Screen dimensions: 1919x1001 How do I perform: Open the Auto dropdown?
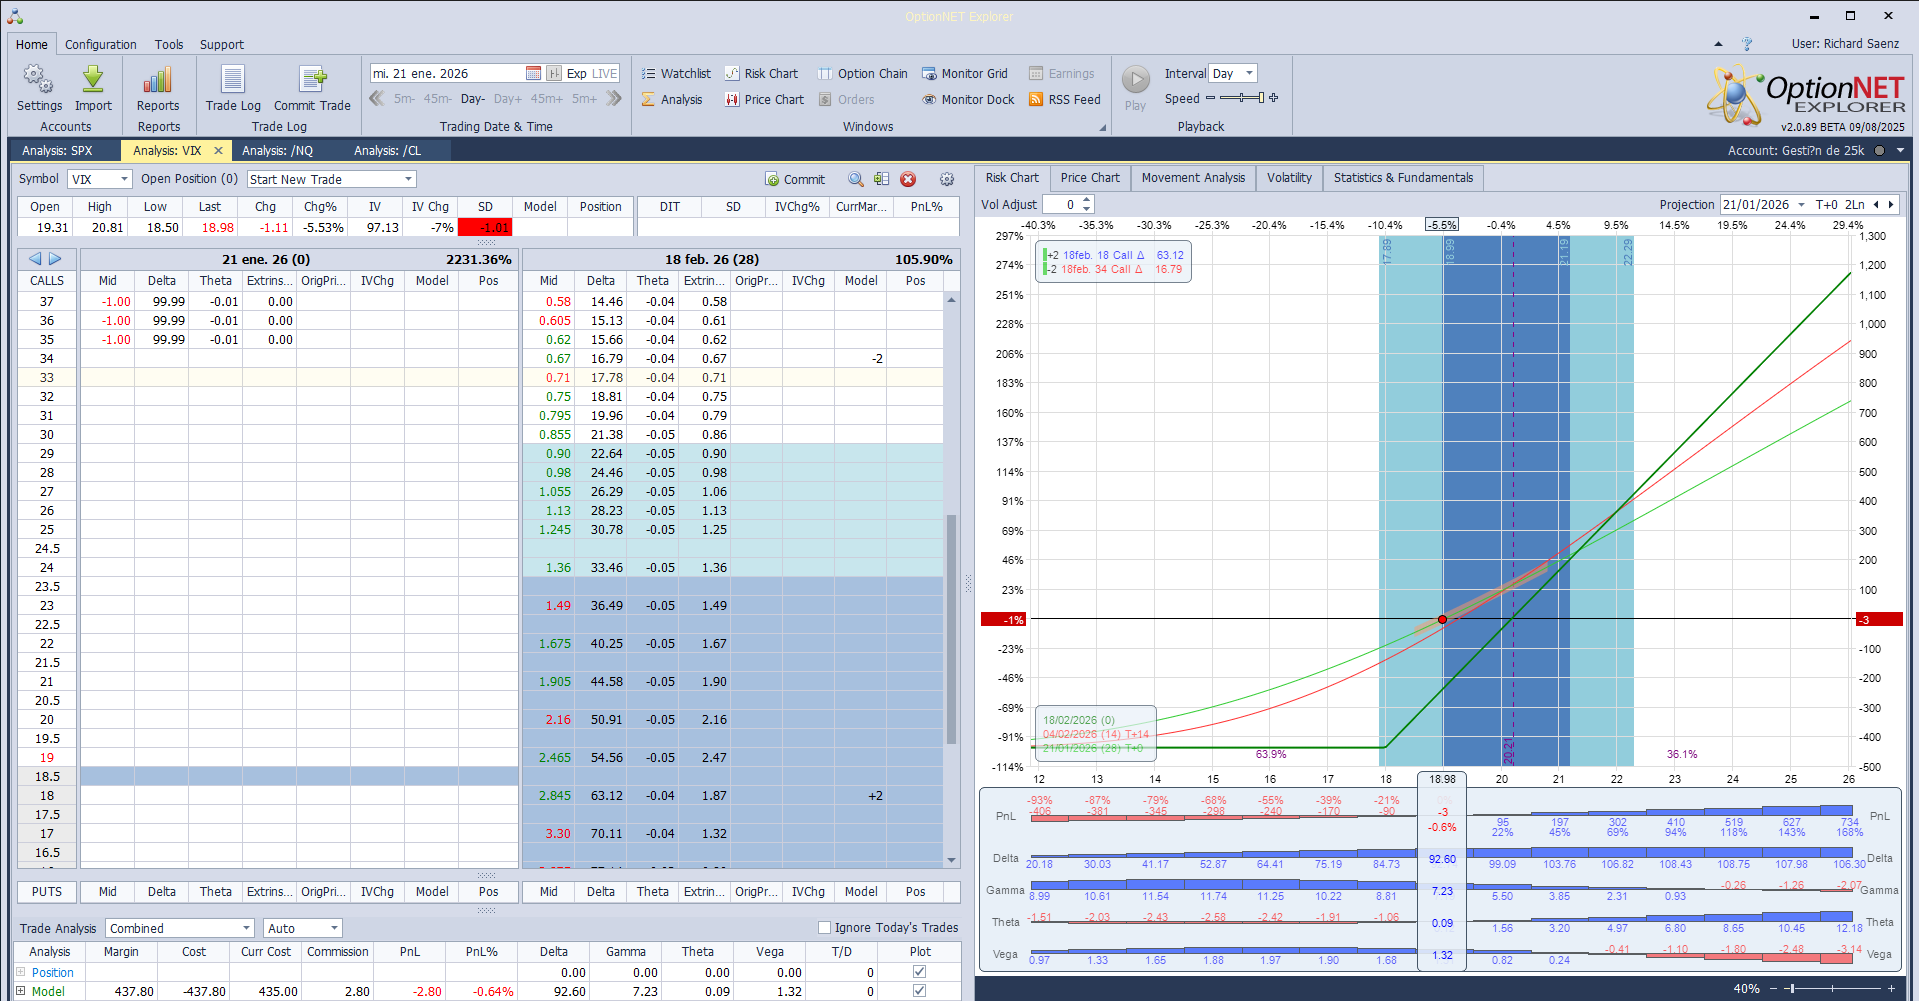pos(334,928)
